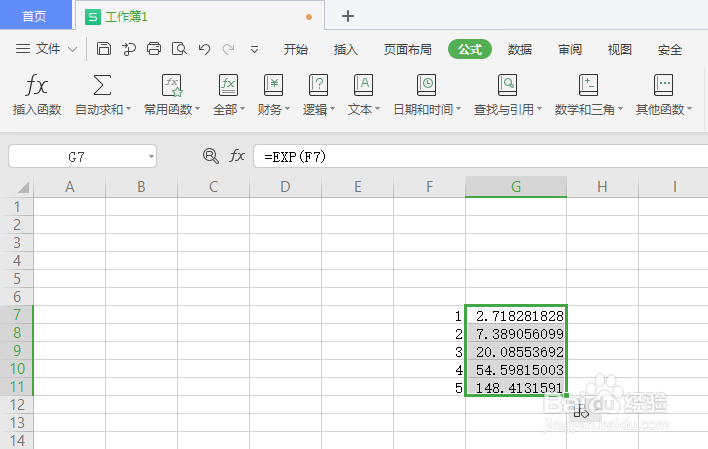Expand the 自动求和 dropdown arrow
The width and height of the screenshot is (708, 449).
[129, 109]
